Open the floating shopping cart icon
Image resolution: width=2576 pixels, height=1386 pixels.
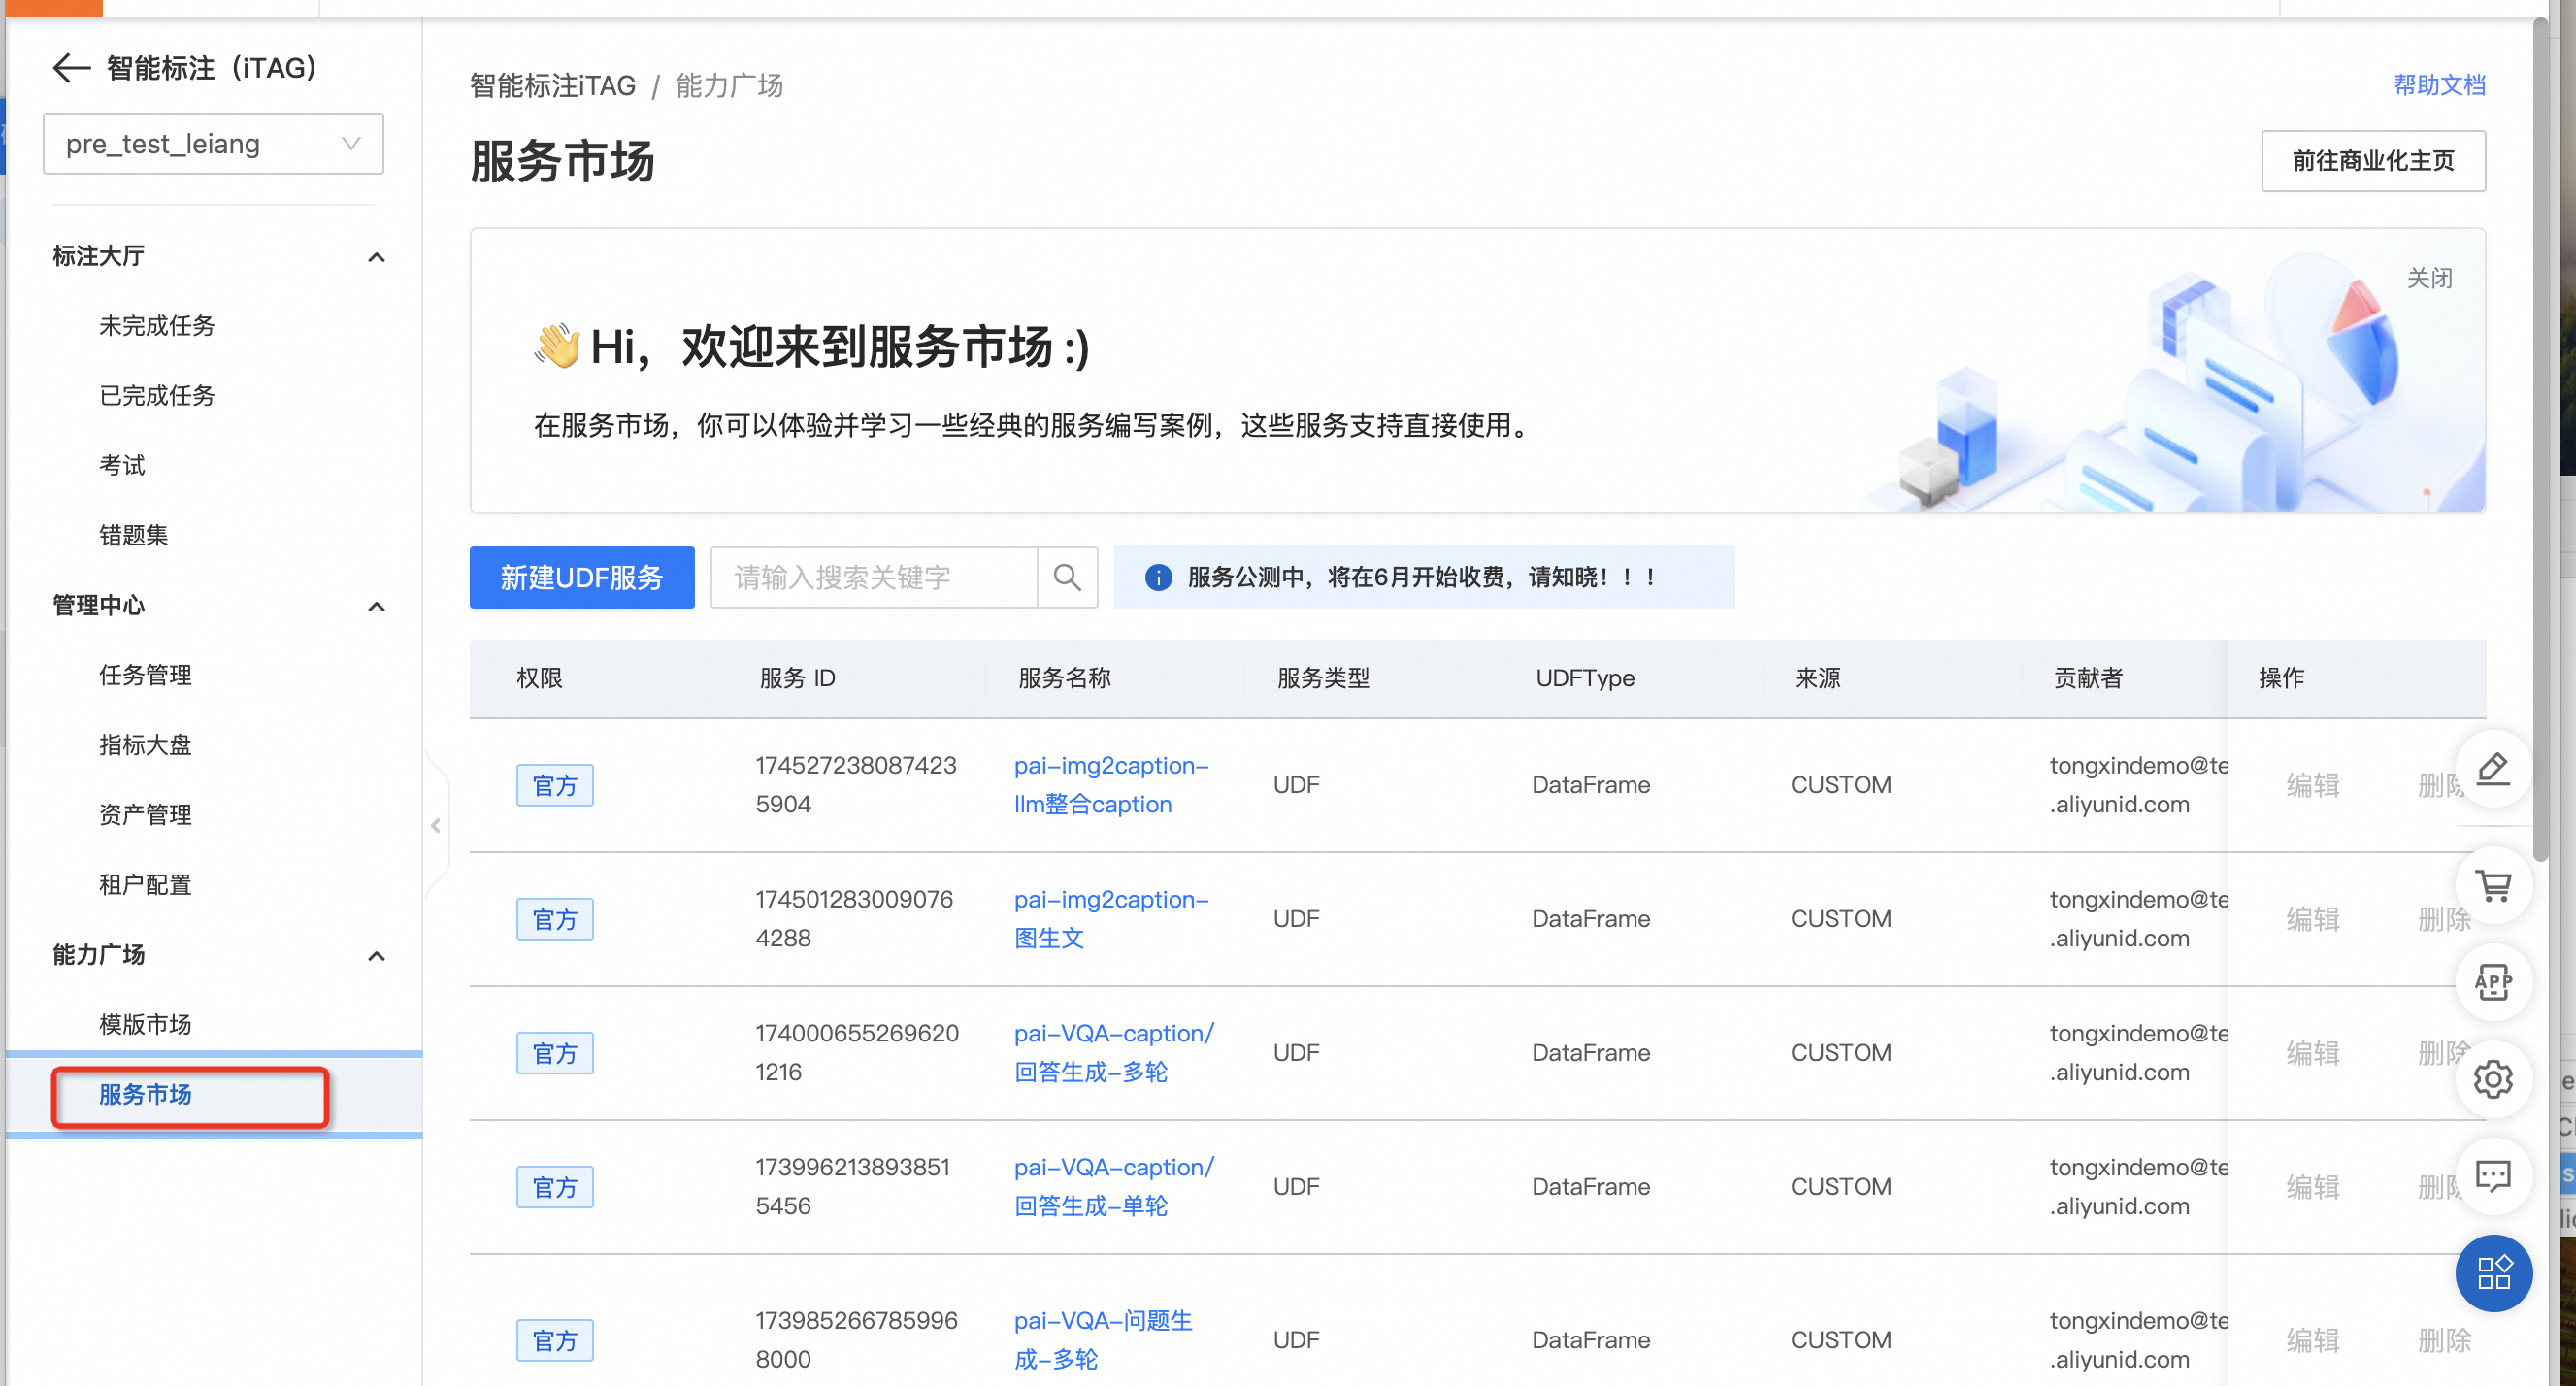[2494, 886]
